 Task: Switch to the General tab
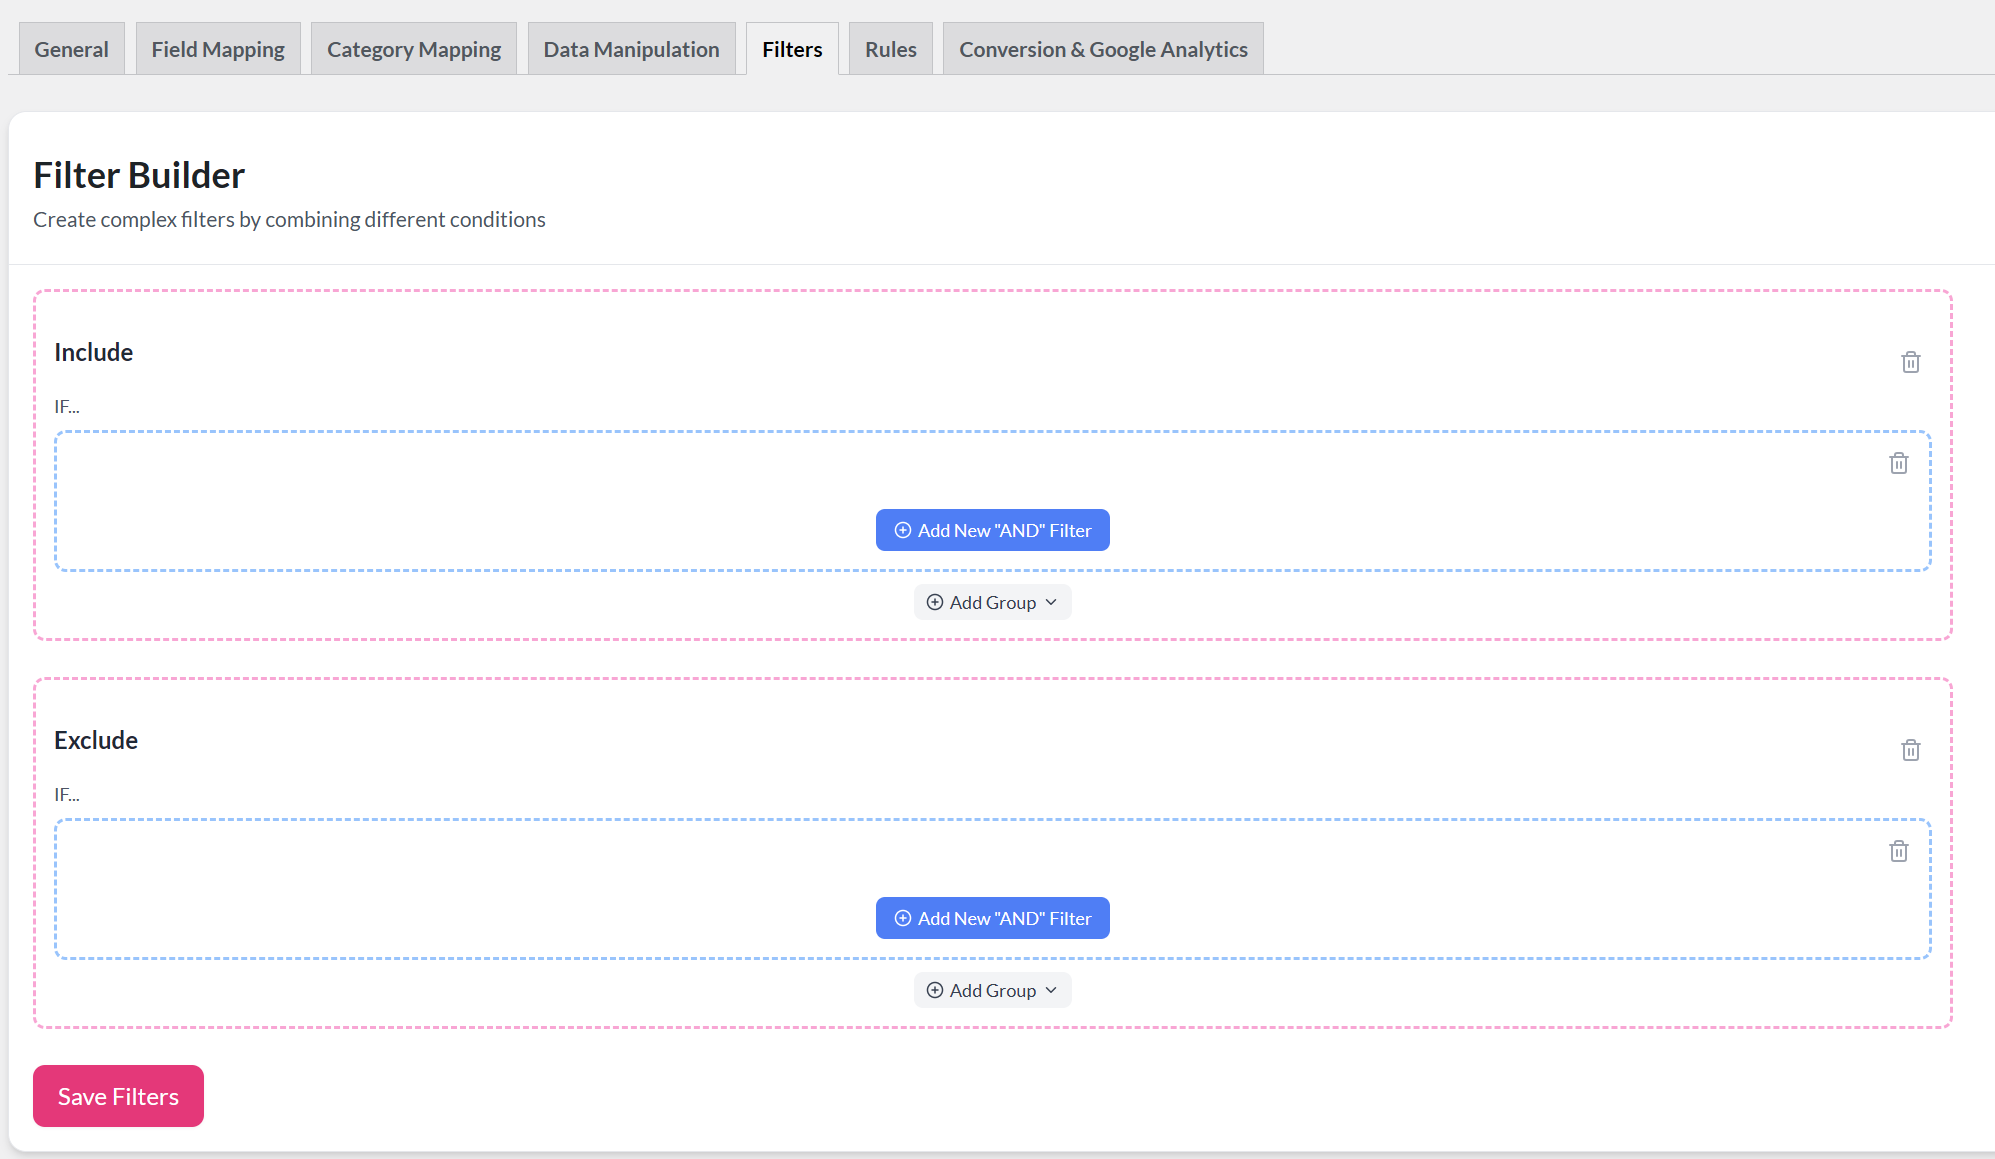coord(71,49)
